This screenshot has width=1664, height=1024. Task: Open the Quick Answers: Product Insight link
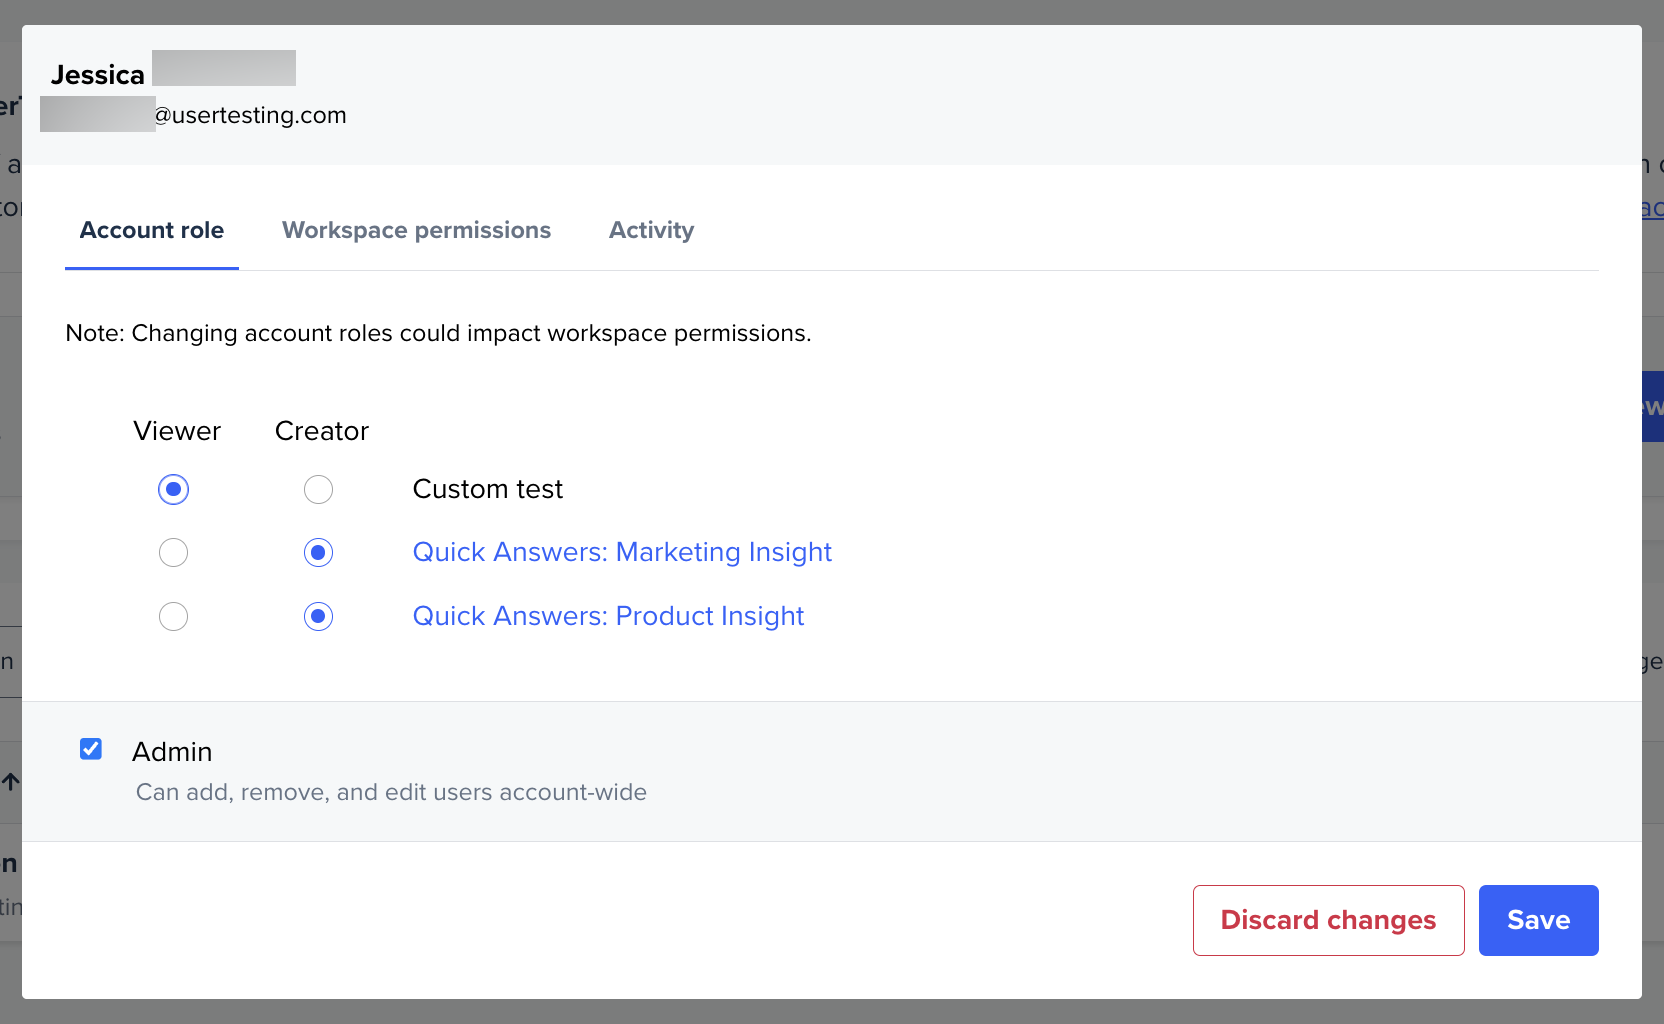[608, 615]
